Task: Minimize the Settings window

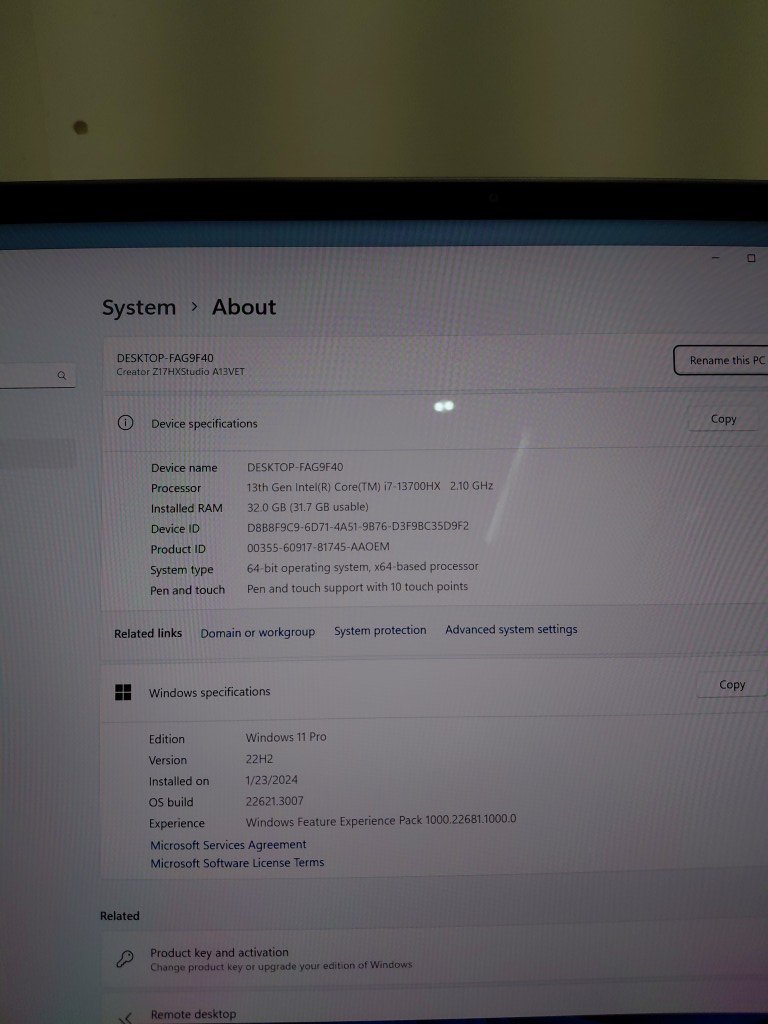Action: (716, 258)
